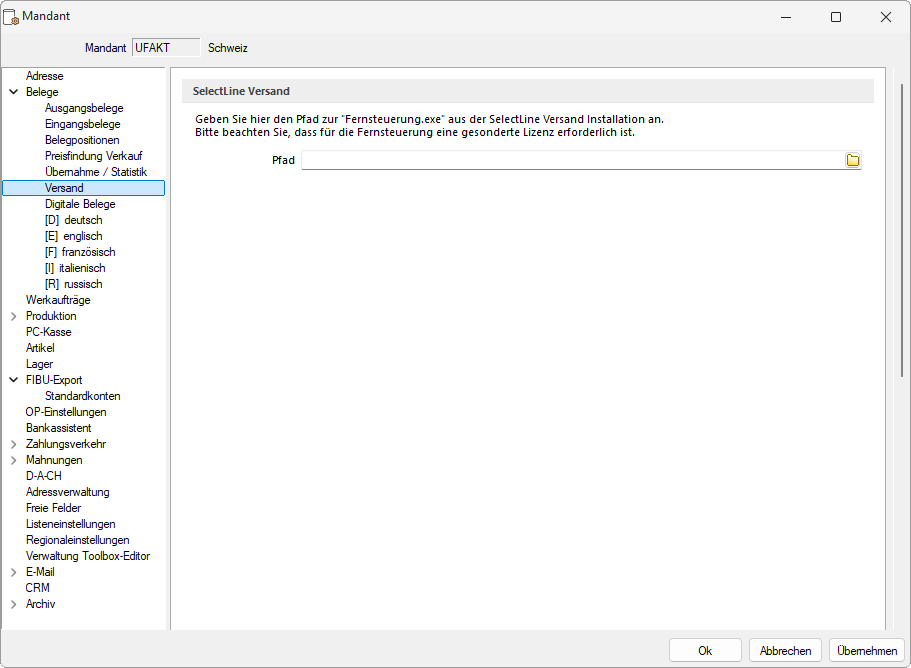Minimize the Mandant window
Image resolution: width=911 pixels, height=668 pixels.
[x=786, y=17]
